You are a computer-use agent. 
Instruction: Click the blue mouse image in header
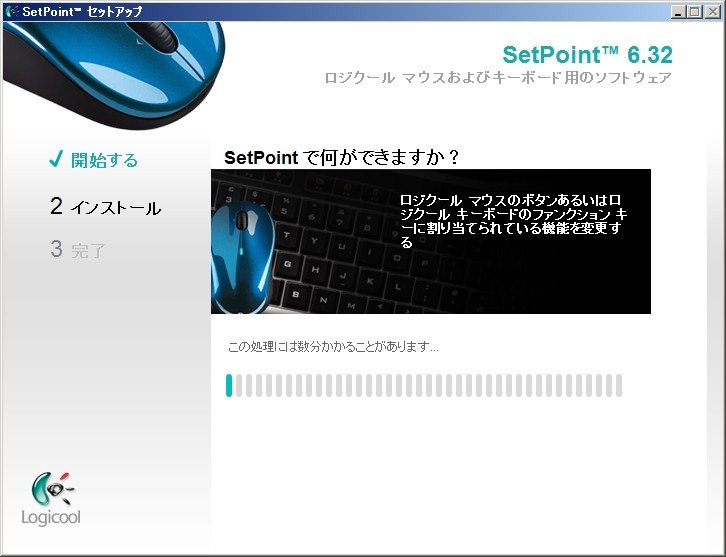tap(114, 74)
